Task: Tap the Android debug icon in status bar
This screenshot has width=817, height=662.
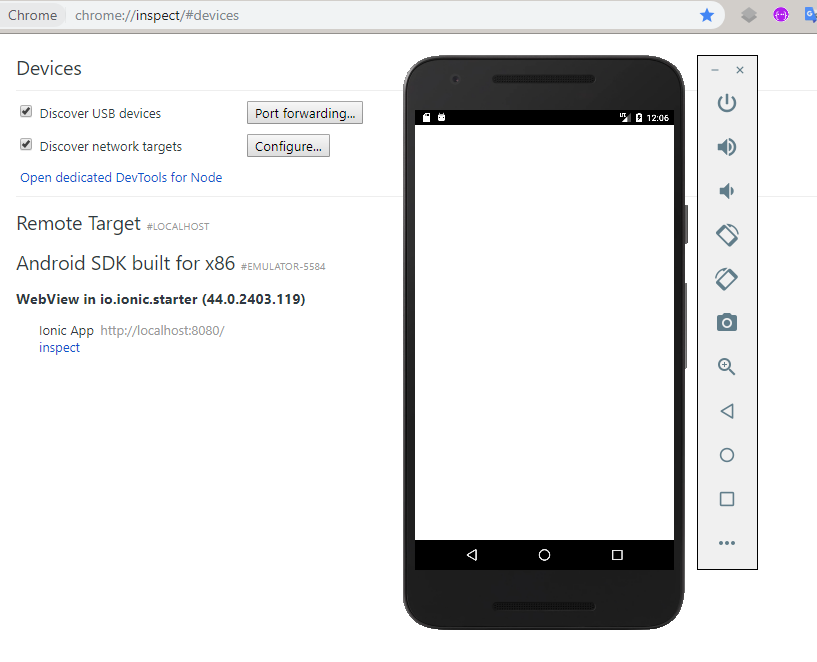Action: click(x=441, y=117)
